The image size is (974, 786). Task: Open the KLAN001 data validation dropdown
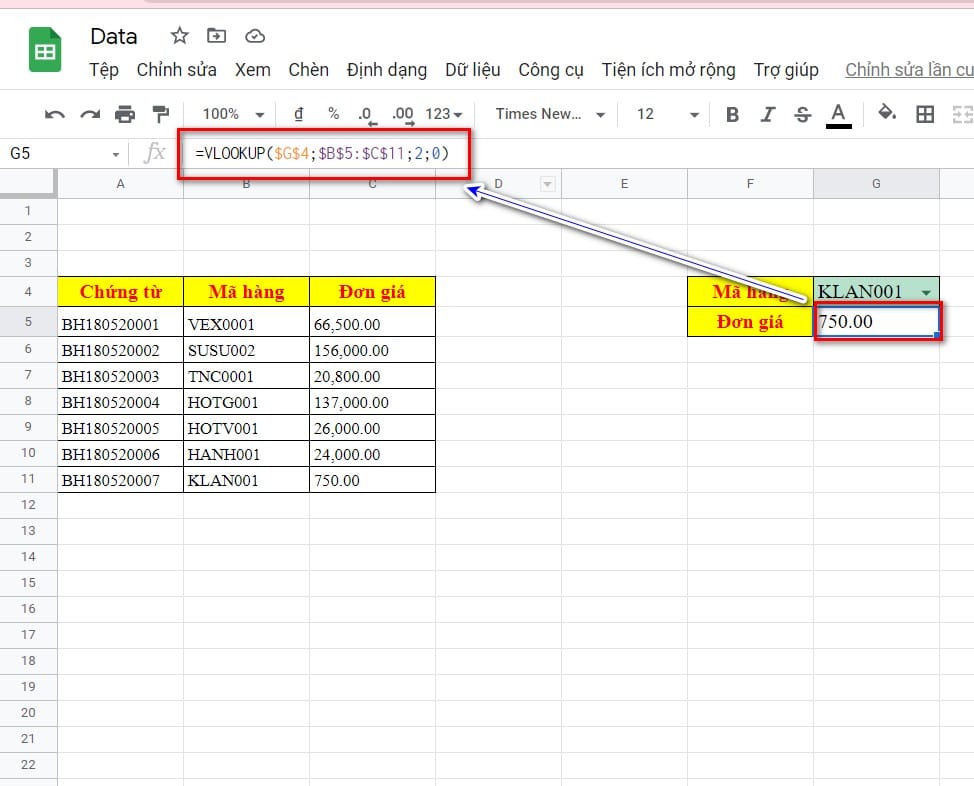pos(926,293)
